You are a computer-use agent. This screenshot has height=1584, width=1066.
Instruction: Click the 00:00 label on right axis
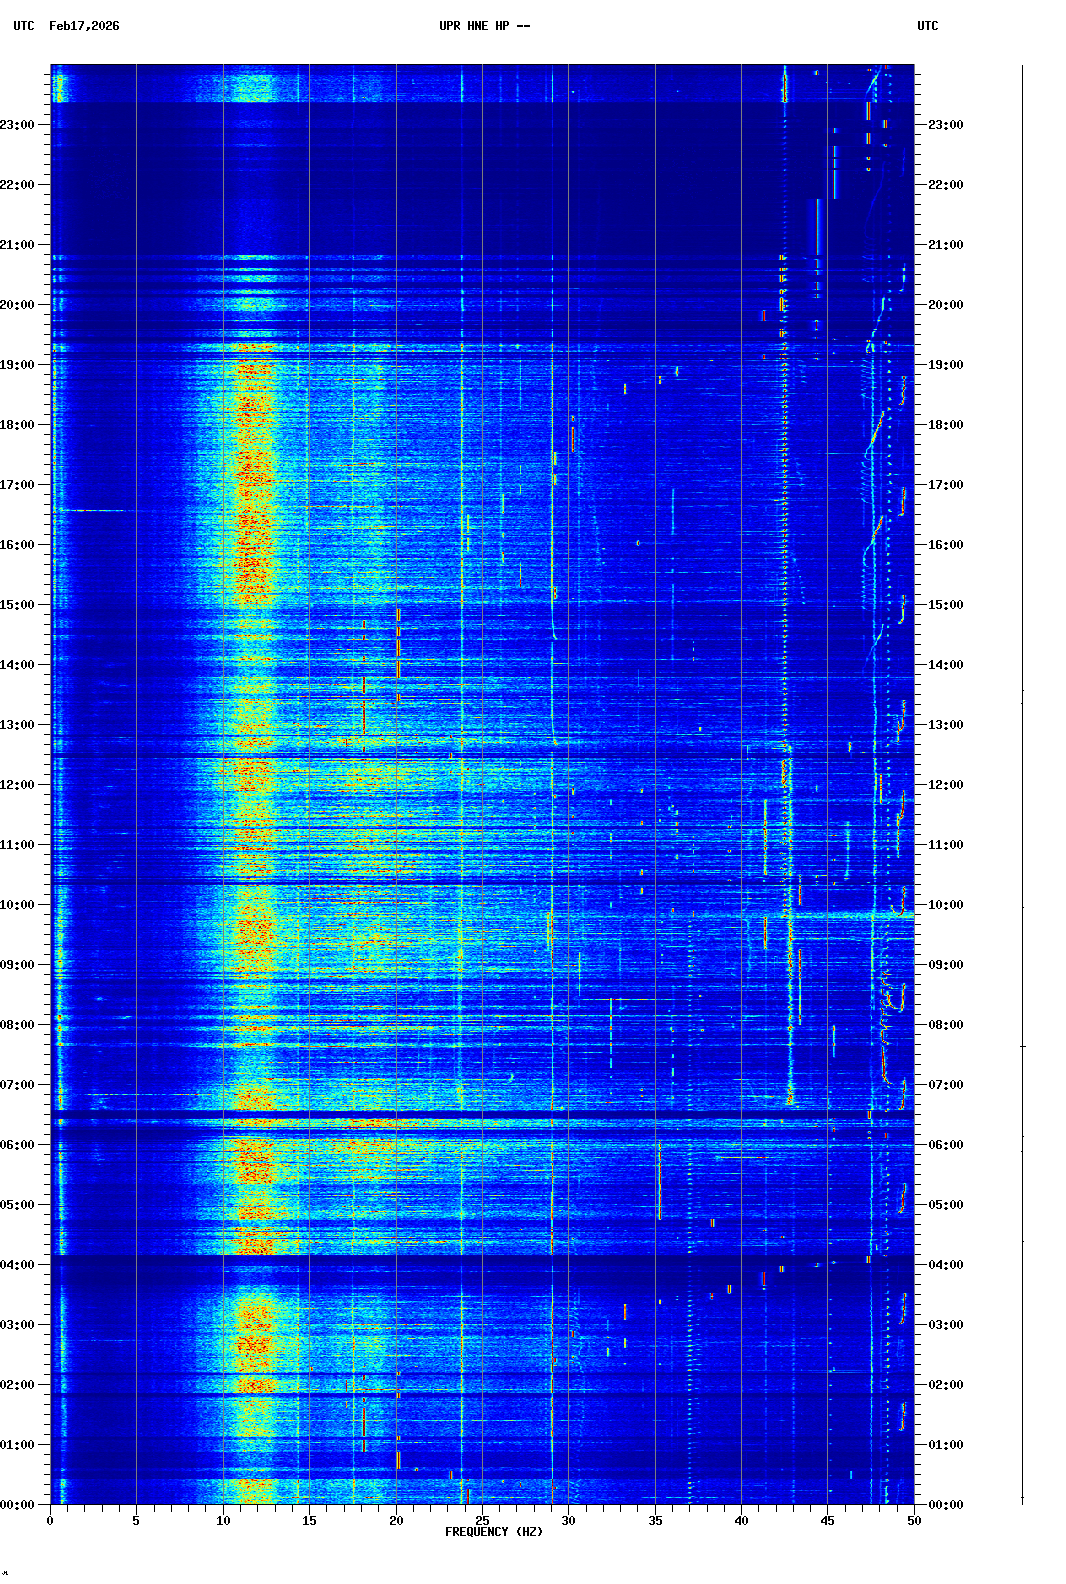(x=945, y=1505)
